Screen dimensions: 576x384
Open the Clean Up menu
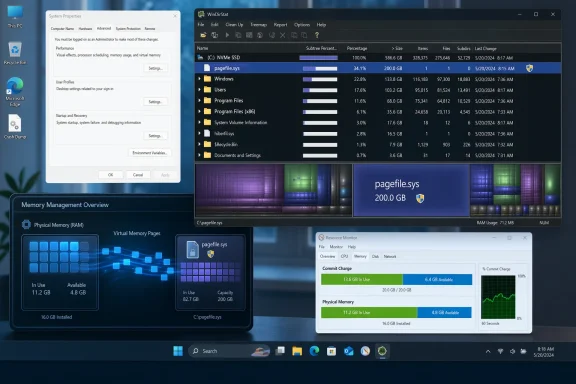tap(234, 25)
